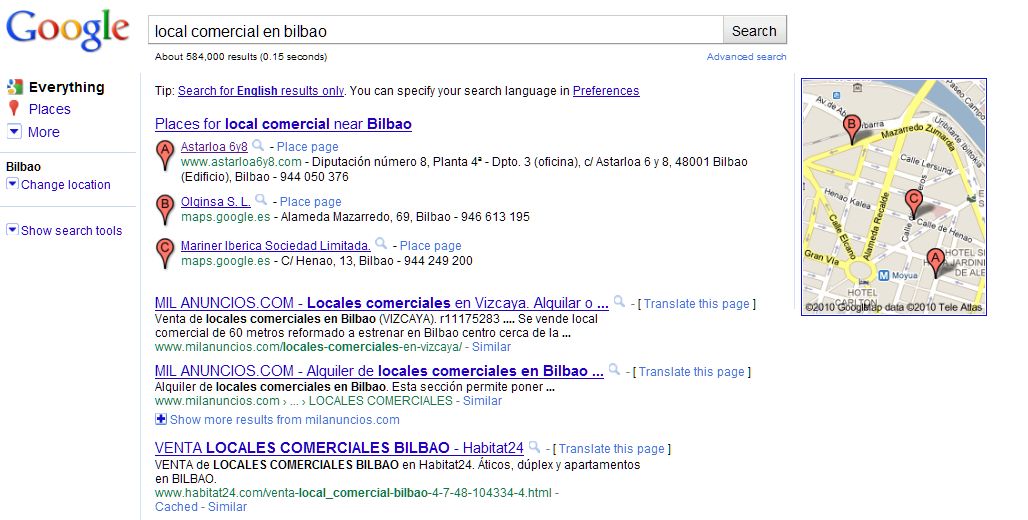The width and height of the screenshot is (1028, 520).
Task: Expand the Show search tools arrow
Action: tap(12, 230)
